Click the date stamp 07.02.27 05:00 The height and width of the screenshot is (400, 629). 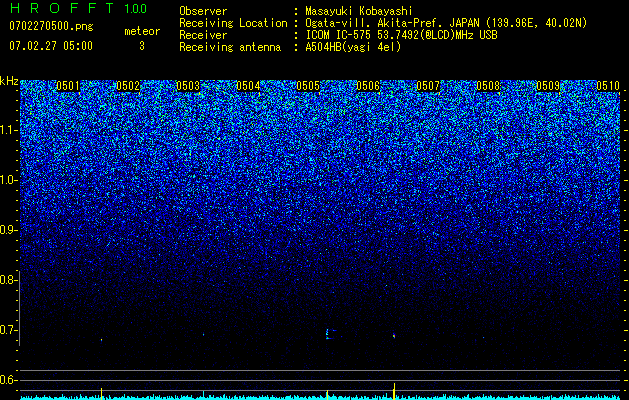[51, 45]
